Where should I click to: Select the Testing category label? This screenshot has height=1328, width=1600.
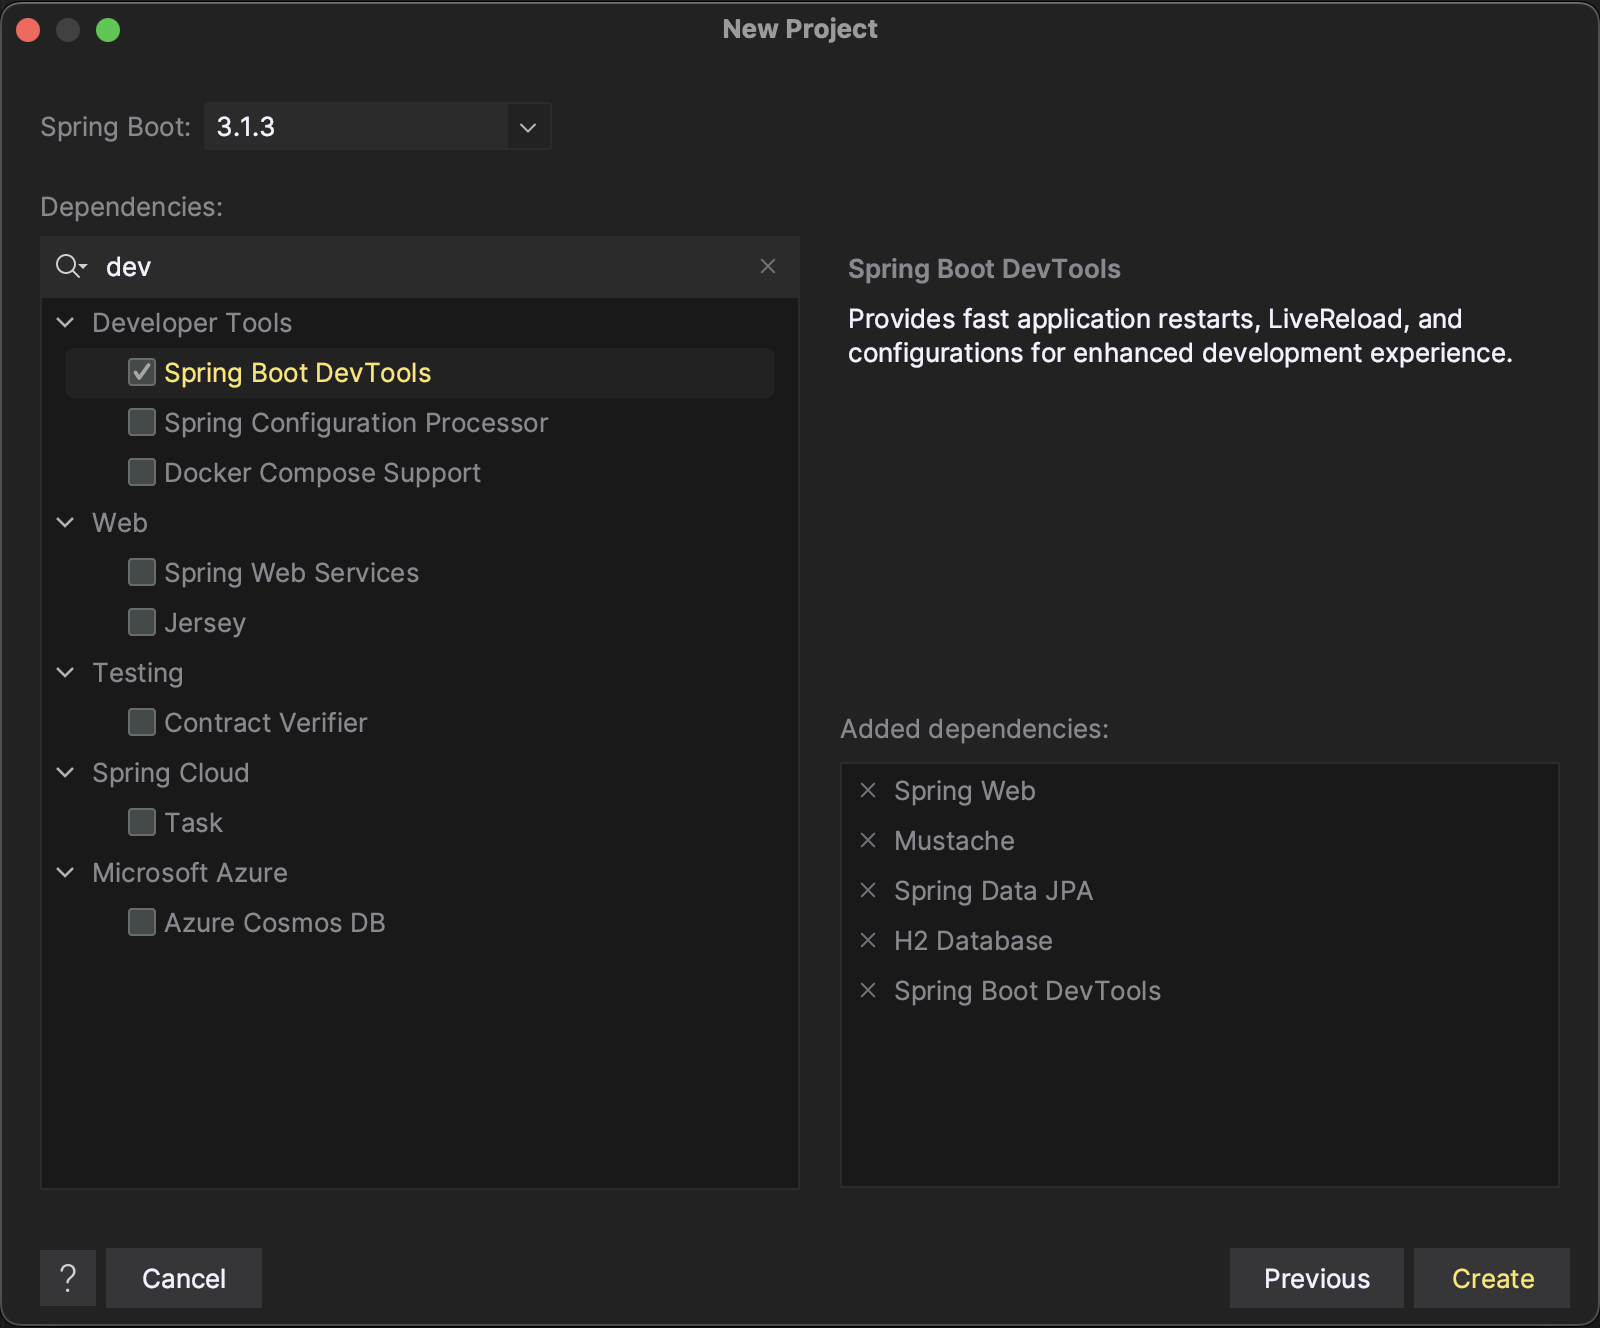click(138, 673)
